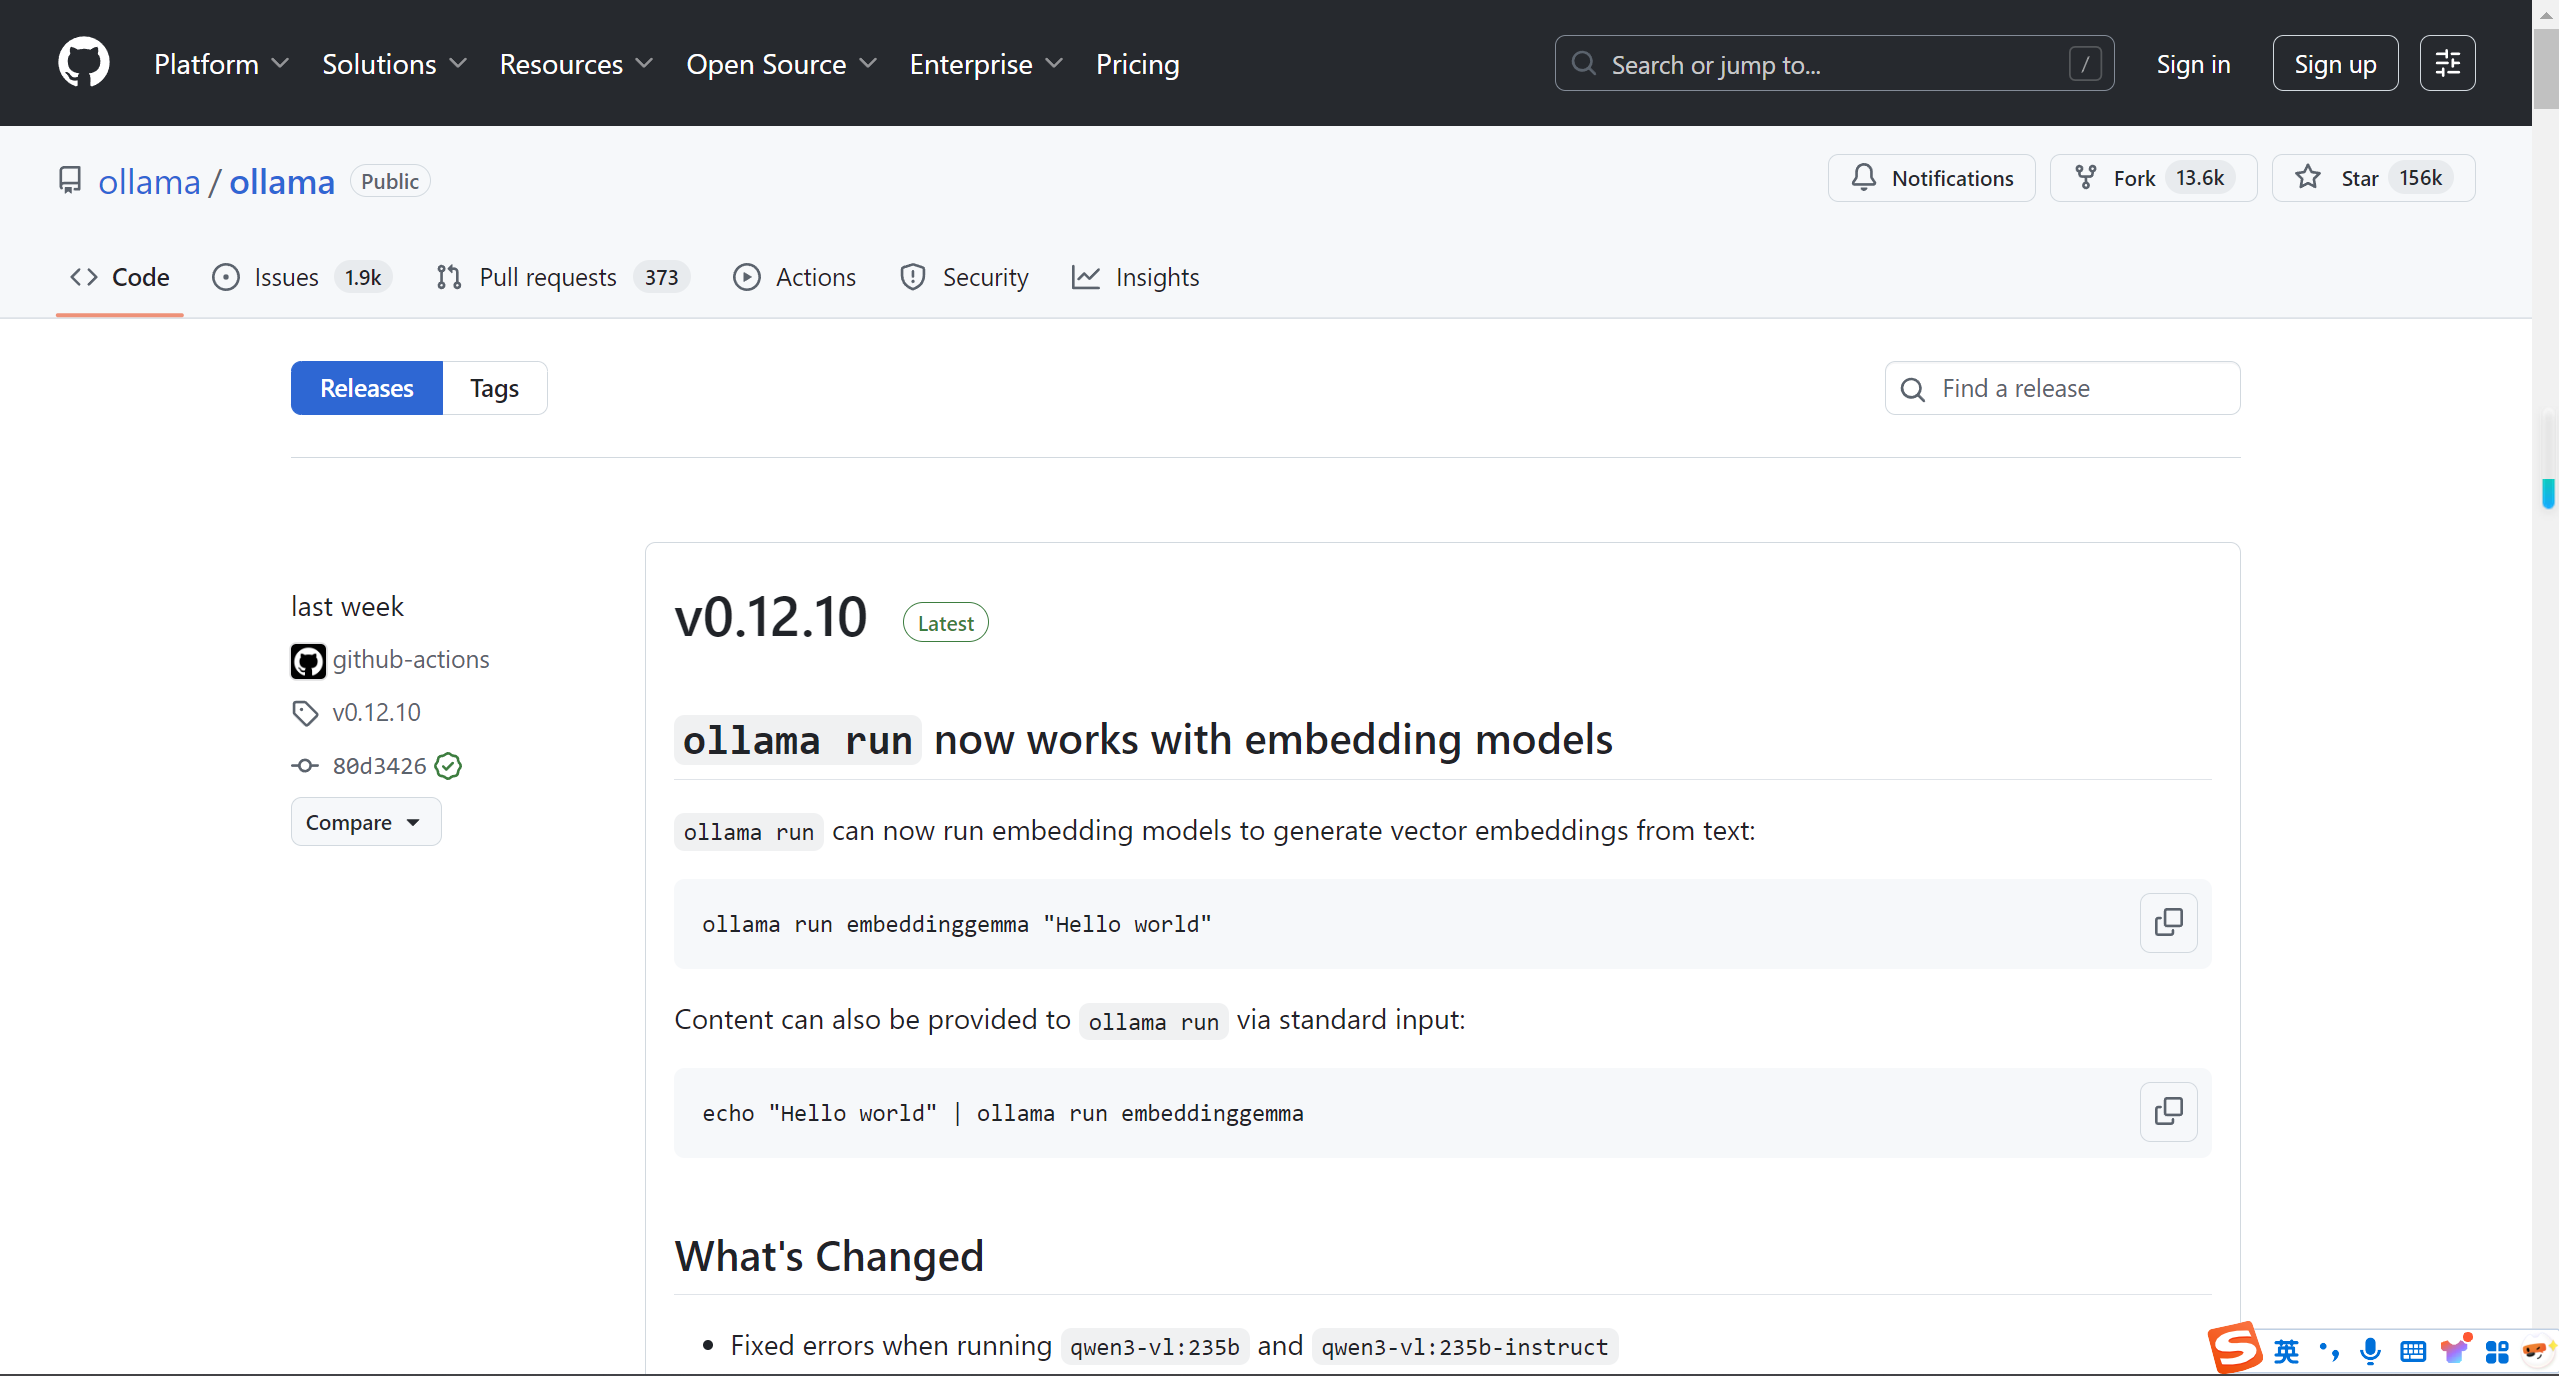The width and height of the screenshot is (2559, 1376).
Task: Click the Sign up button
Action: coord(2334,64)
